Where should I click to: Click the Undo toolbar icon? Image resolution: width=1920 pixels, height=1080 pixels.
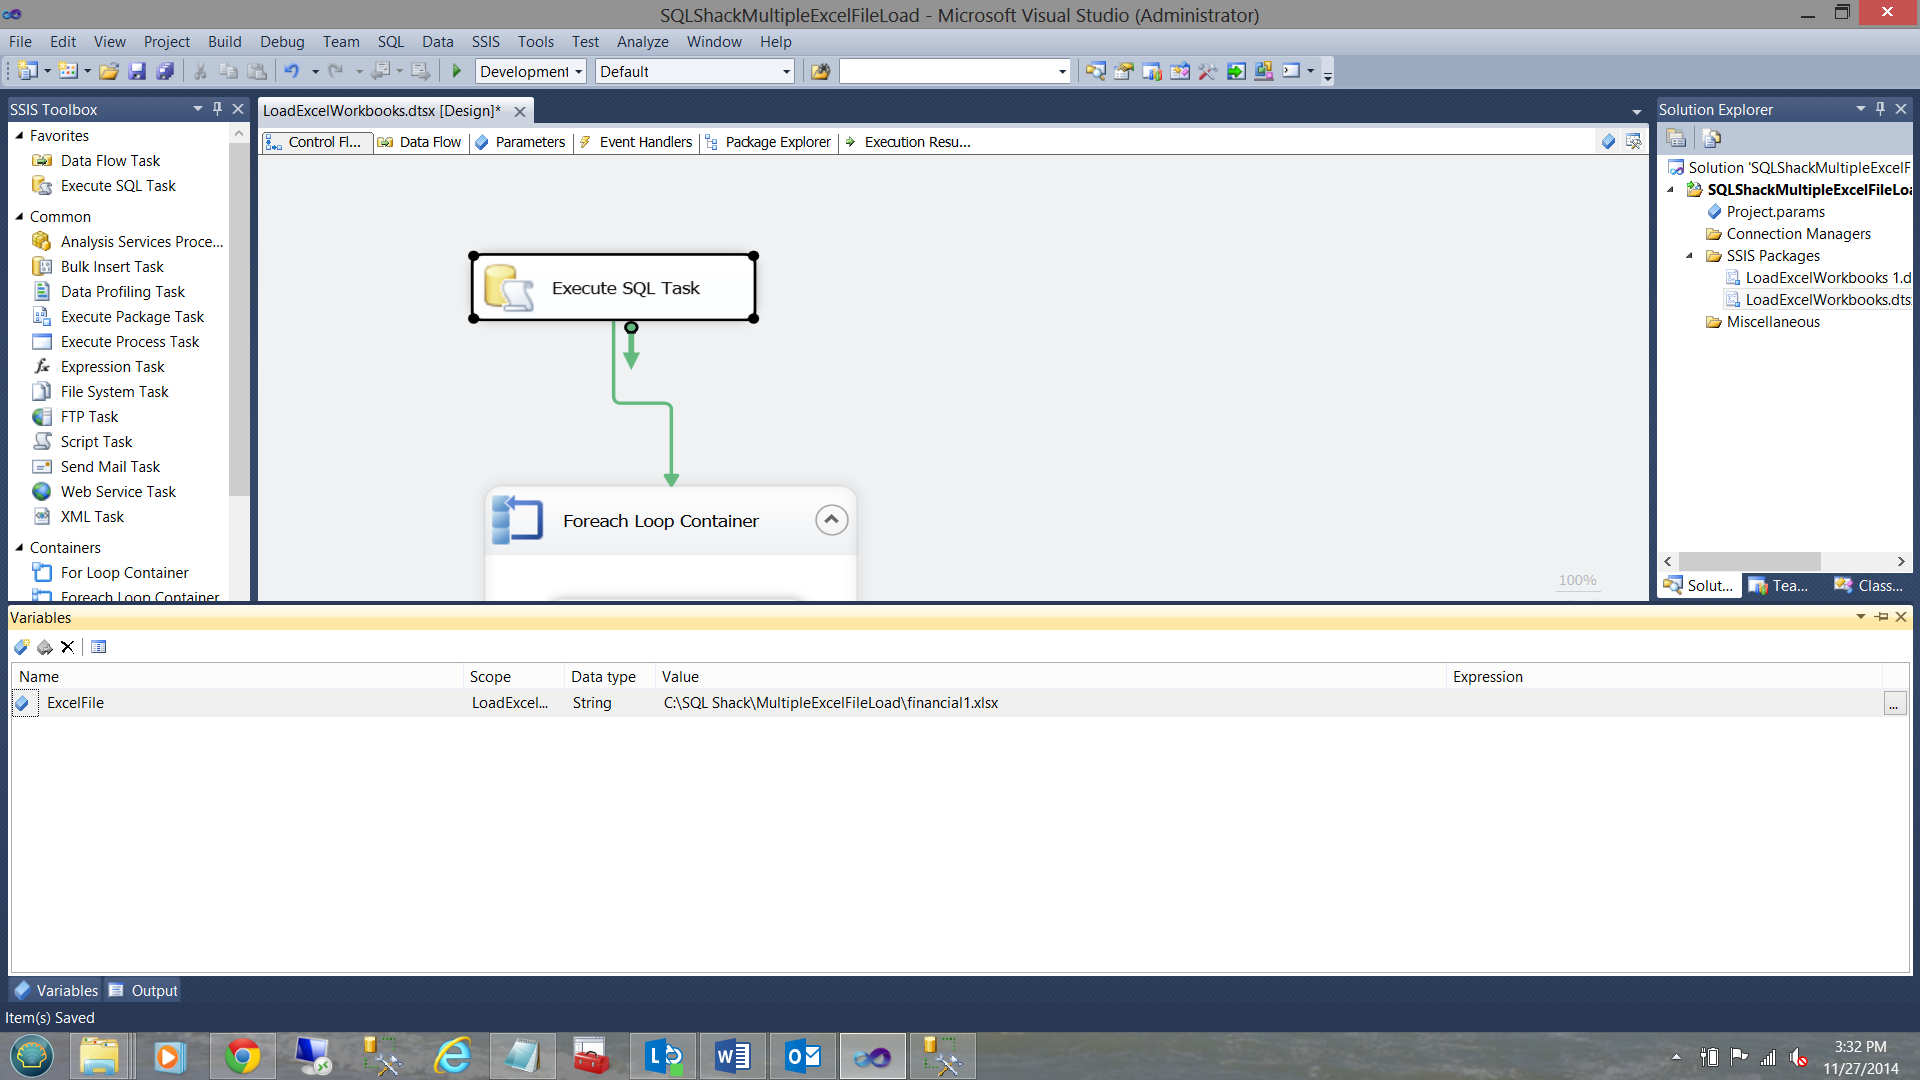tap(291, 71)
